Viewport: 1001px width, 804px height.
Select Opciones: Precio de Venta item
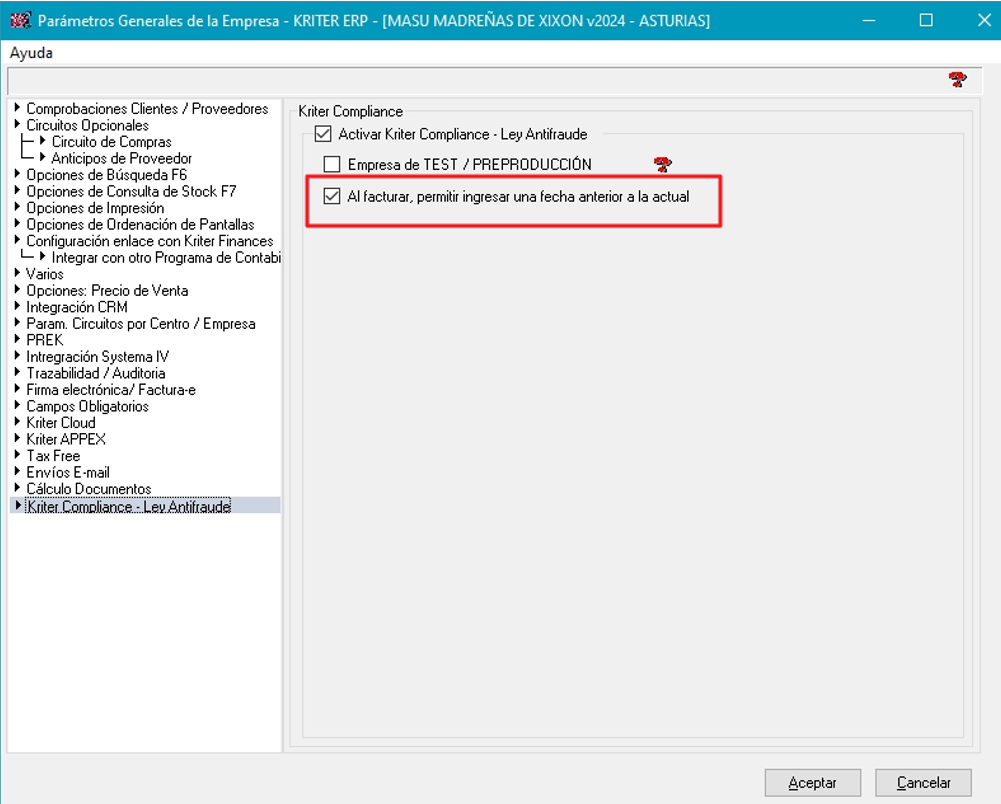point(107,291)
